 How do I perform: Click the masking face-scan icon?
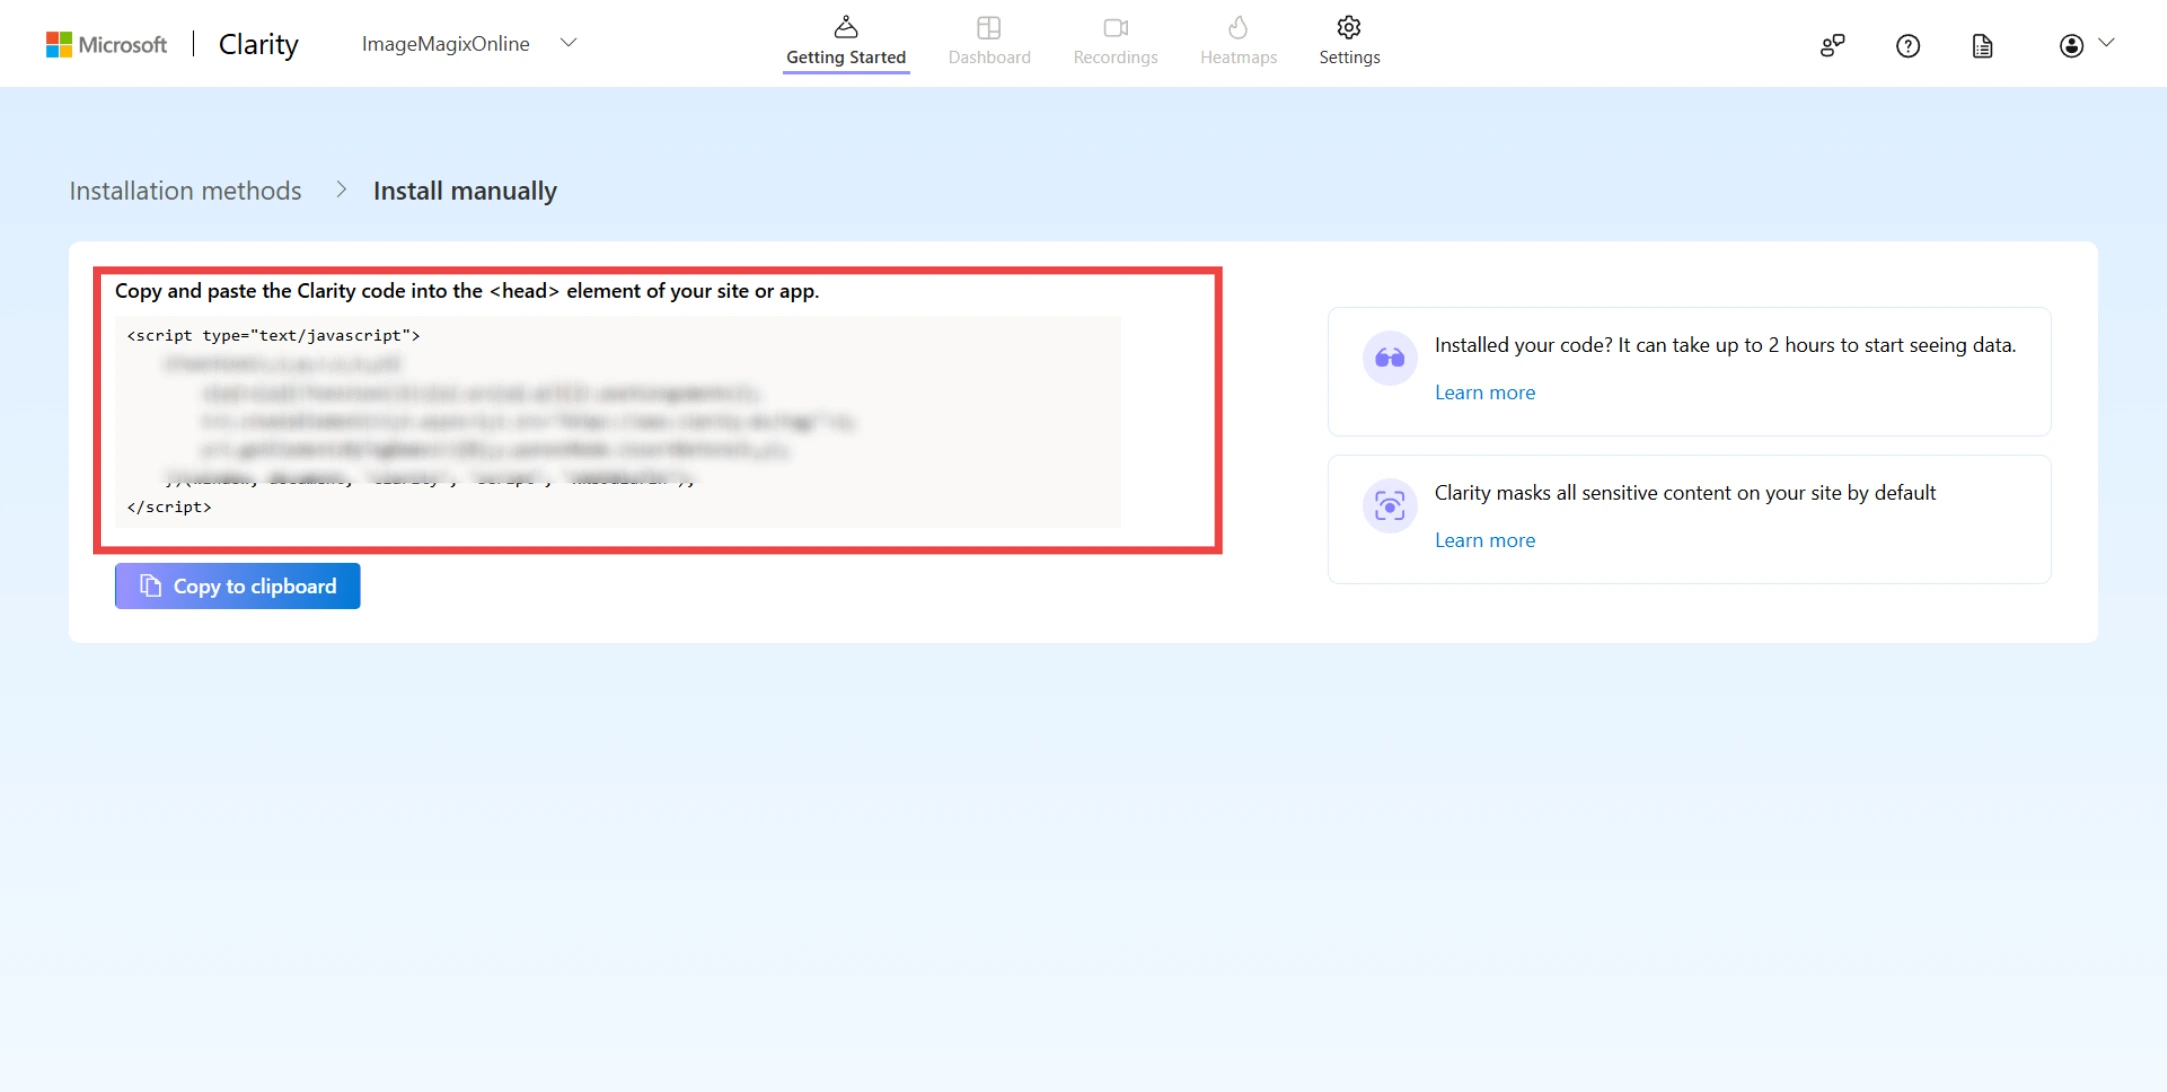[1390, 505]
